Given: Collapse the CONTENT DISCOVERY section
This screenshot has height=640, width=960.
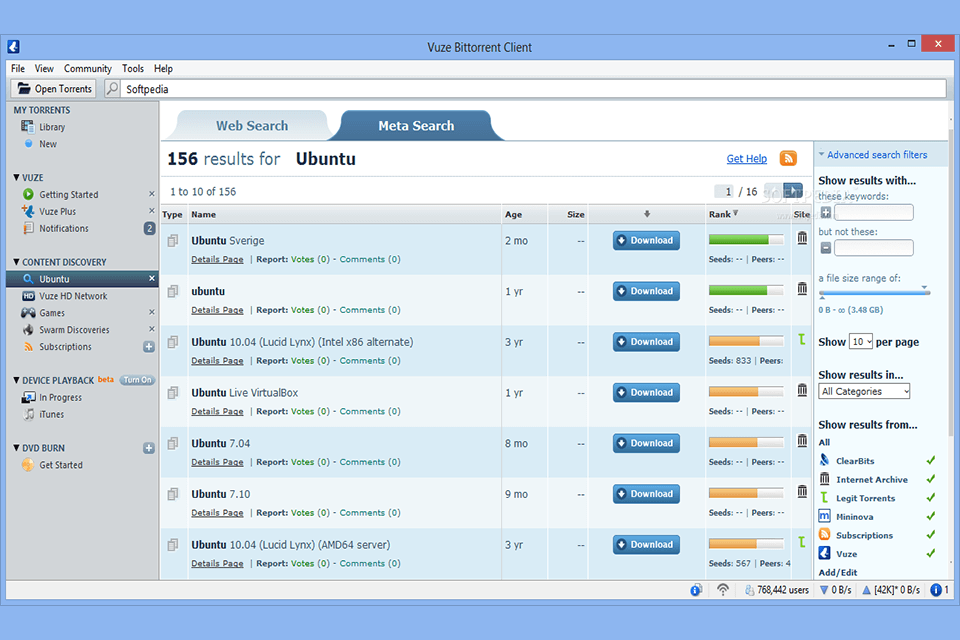Looking at the screenshot, I should tap(17, 262).
